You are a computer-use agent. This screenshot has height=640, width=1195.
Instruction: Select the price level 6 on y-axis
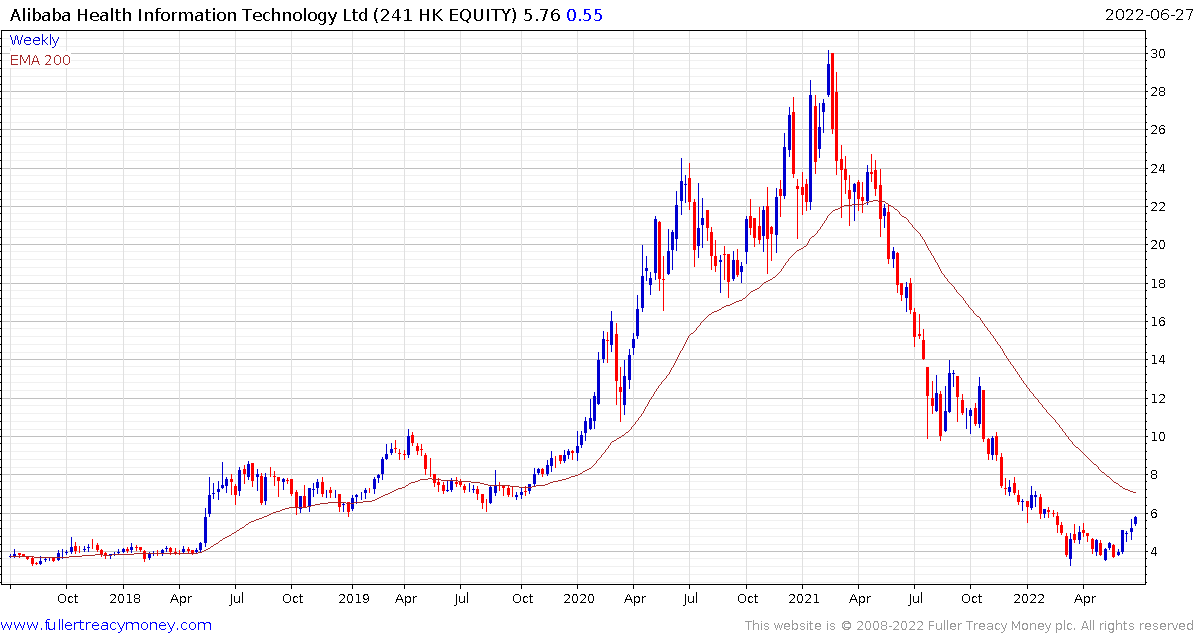(x=1155, y=514)
